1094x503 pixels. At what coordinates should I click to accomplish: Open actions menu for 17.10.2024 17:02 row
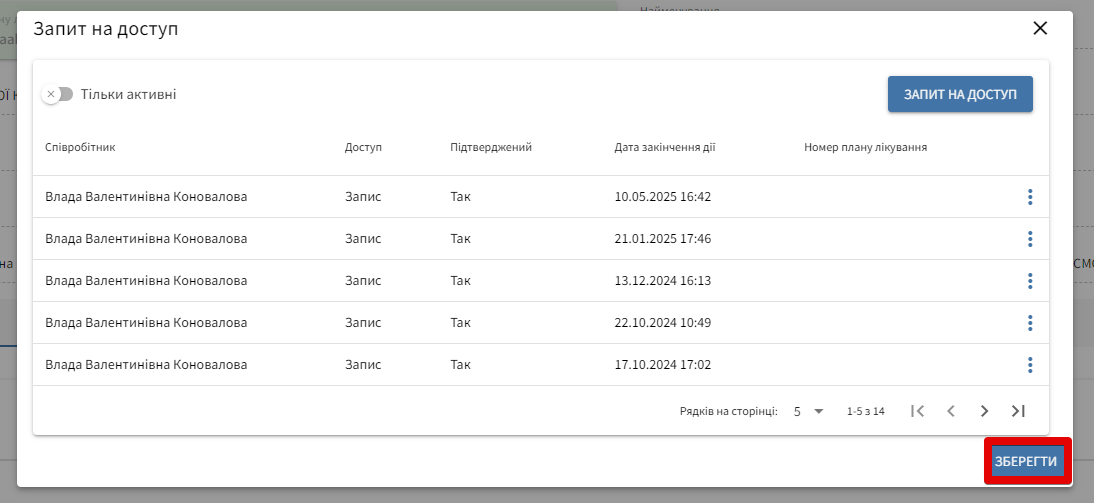1029,365
